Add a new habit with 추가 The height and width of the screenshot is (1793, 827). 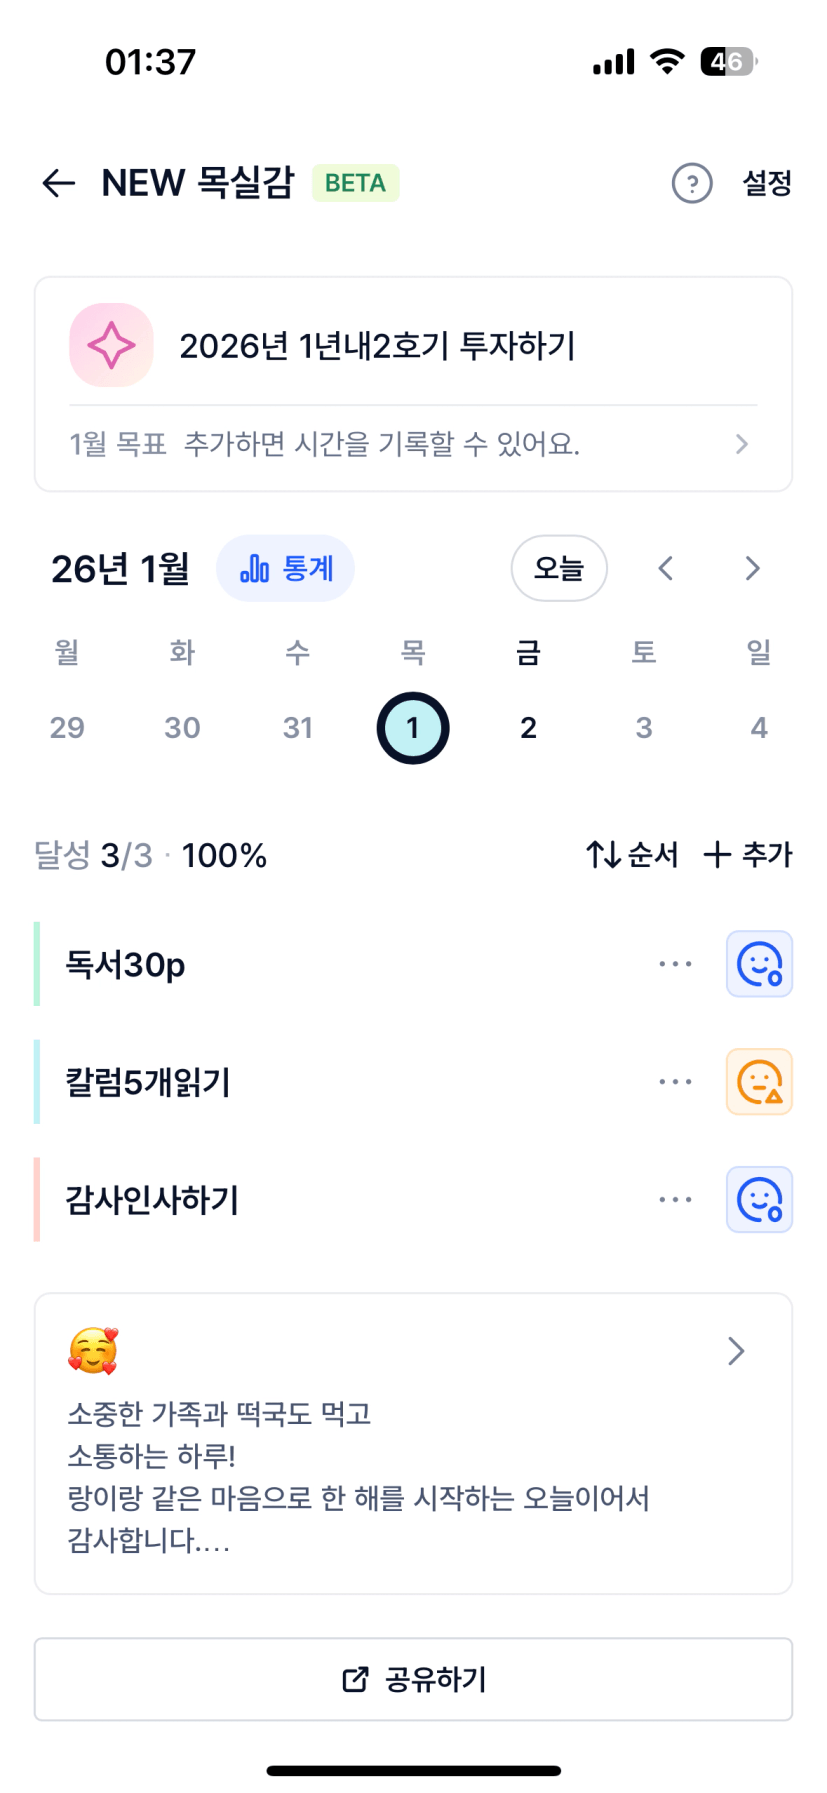coord(748,855)
